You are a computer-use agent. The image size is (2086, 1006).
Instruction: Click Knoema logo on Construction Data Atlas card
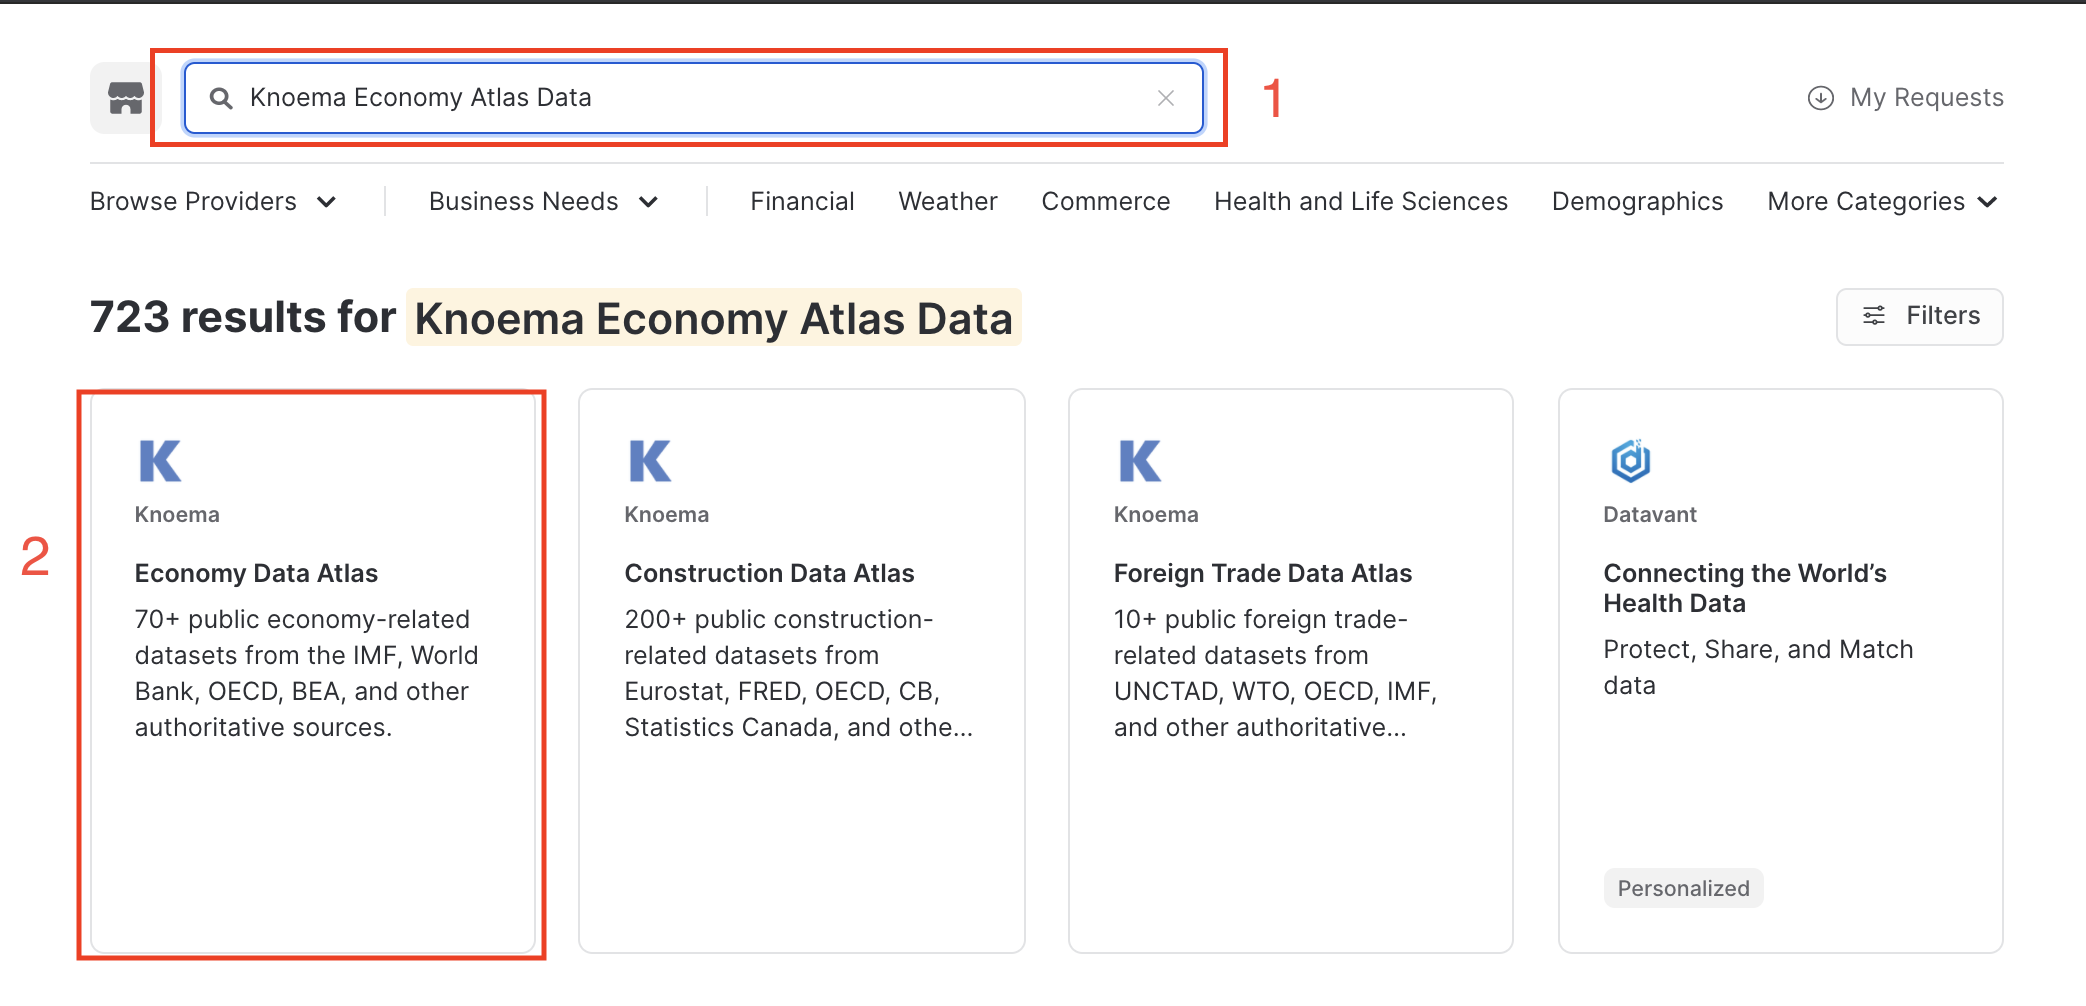pyautogui.click(x=650, y=461)
